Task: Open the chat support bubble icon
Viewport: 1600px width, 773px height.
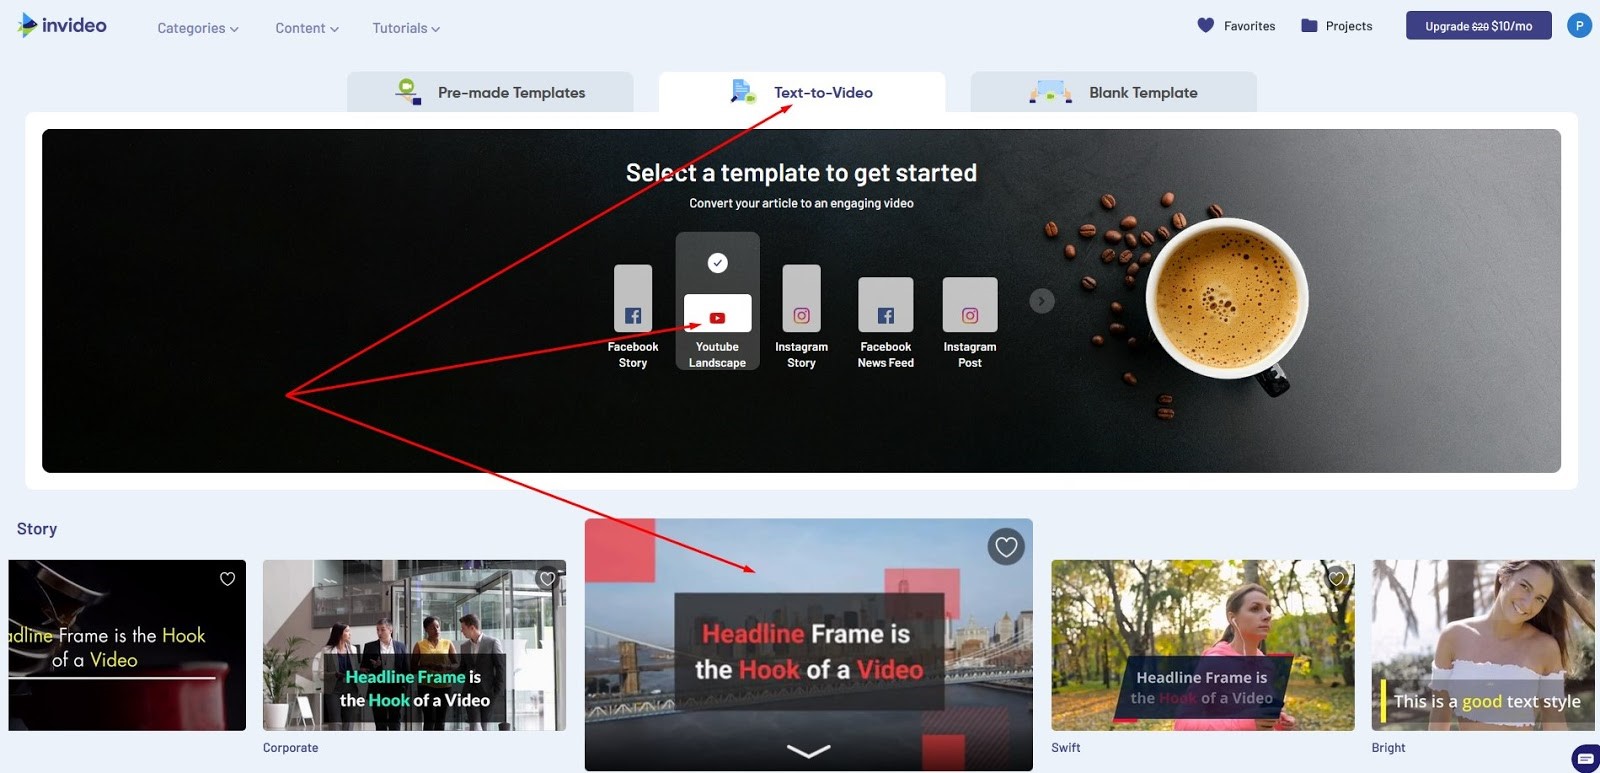Action: (x=1585, y=759)
